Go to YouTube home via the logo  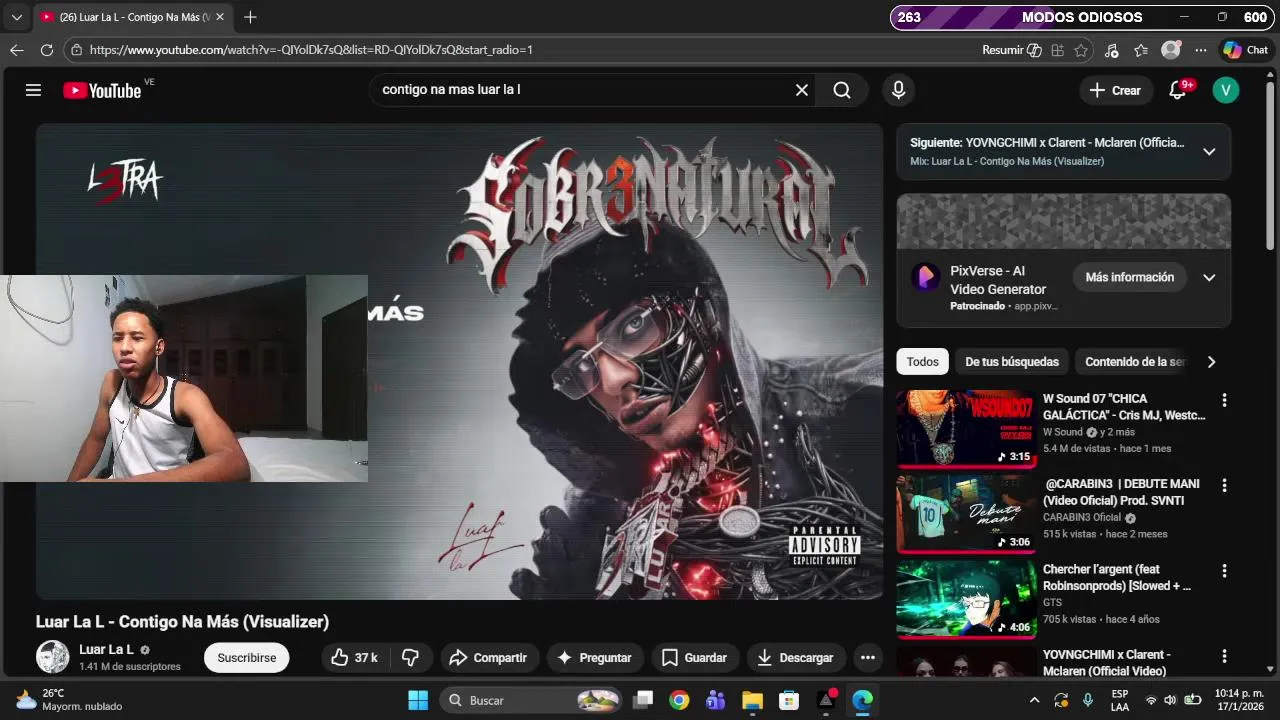click(x=102, y=90)
